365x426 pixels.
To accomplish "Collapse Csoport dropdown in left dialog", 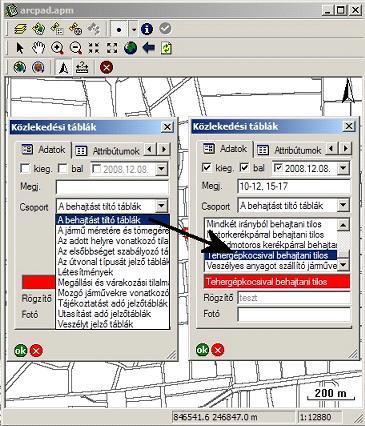I will [x=161, y=206].
